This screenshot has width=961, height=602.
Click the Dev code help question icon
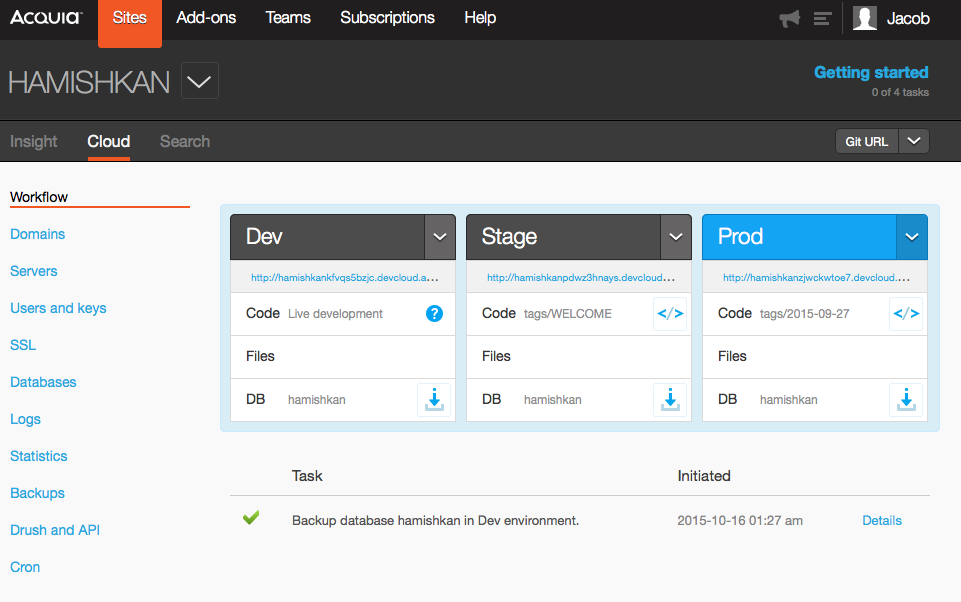pyautogui.click(x=434, y=313)
